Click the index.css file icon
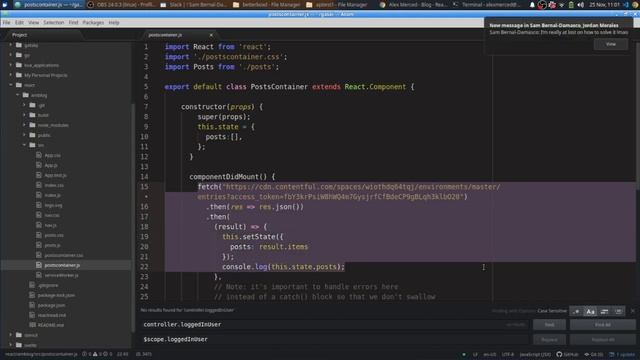 (x=39, y=185)
